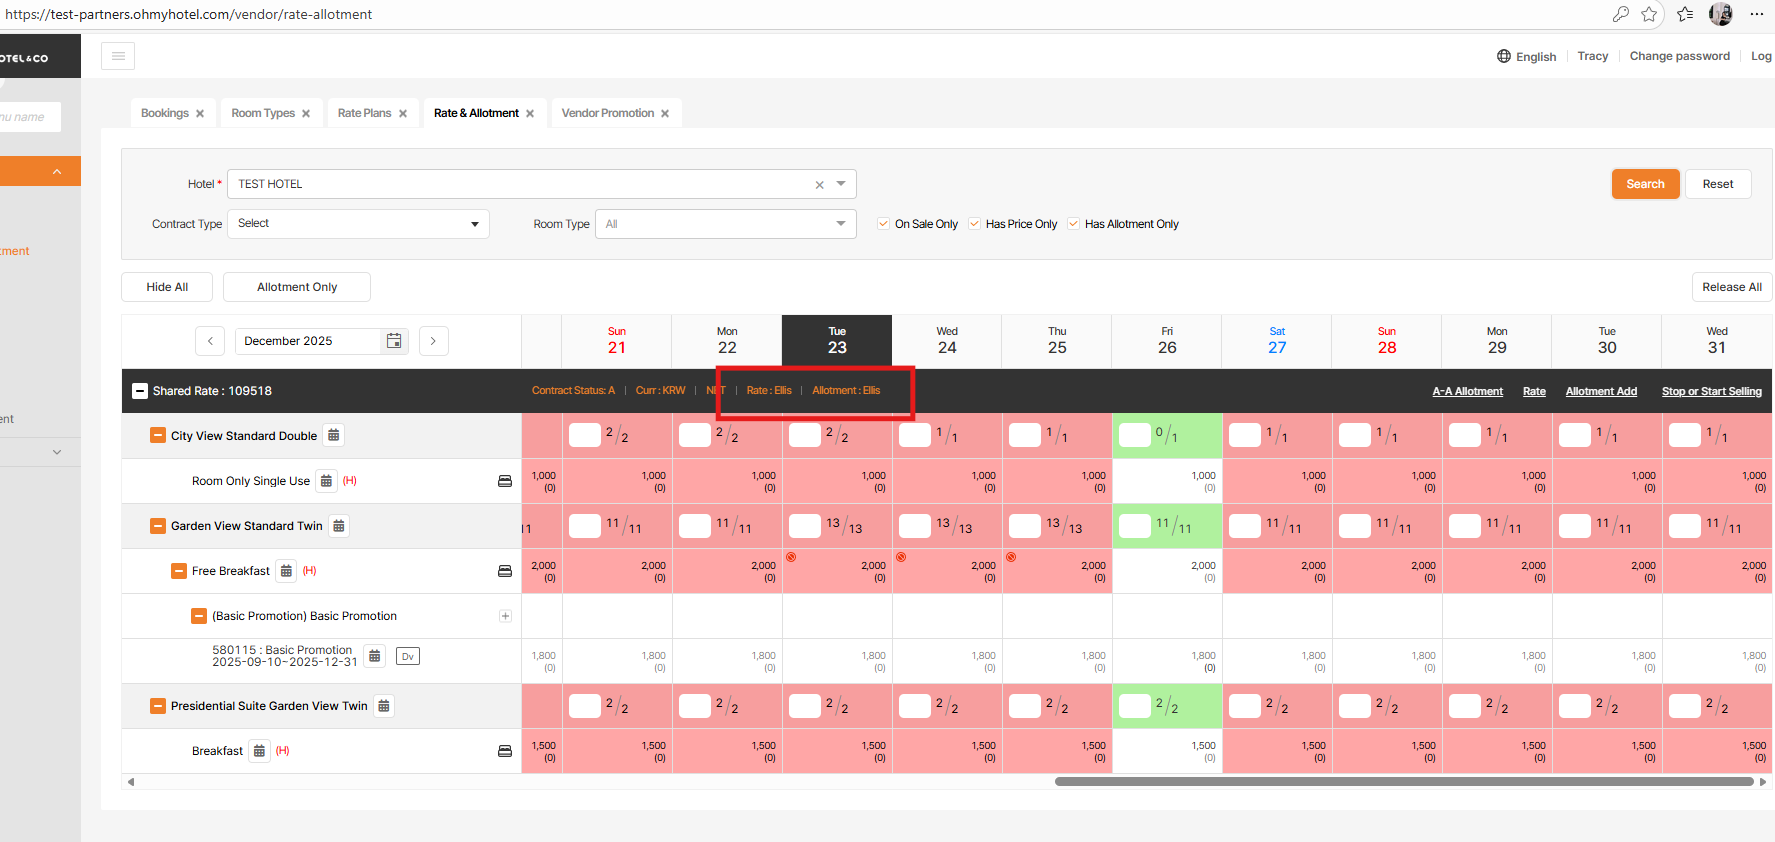Screen dimensions: 1775x842
Task: Toggle Has Price Only checkbox
Action: [974, 224]
